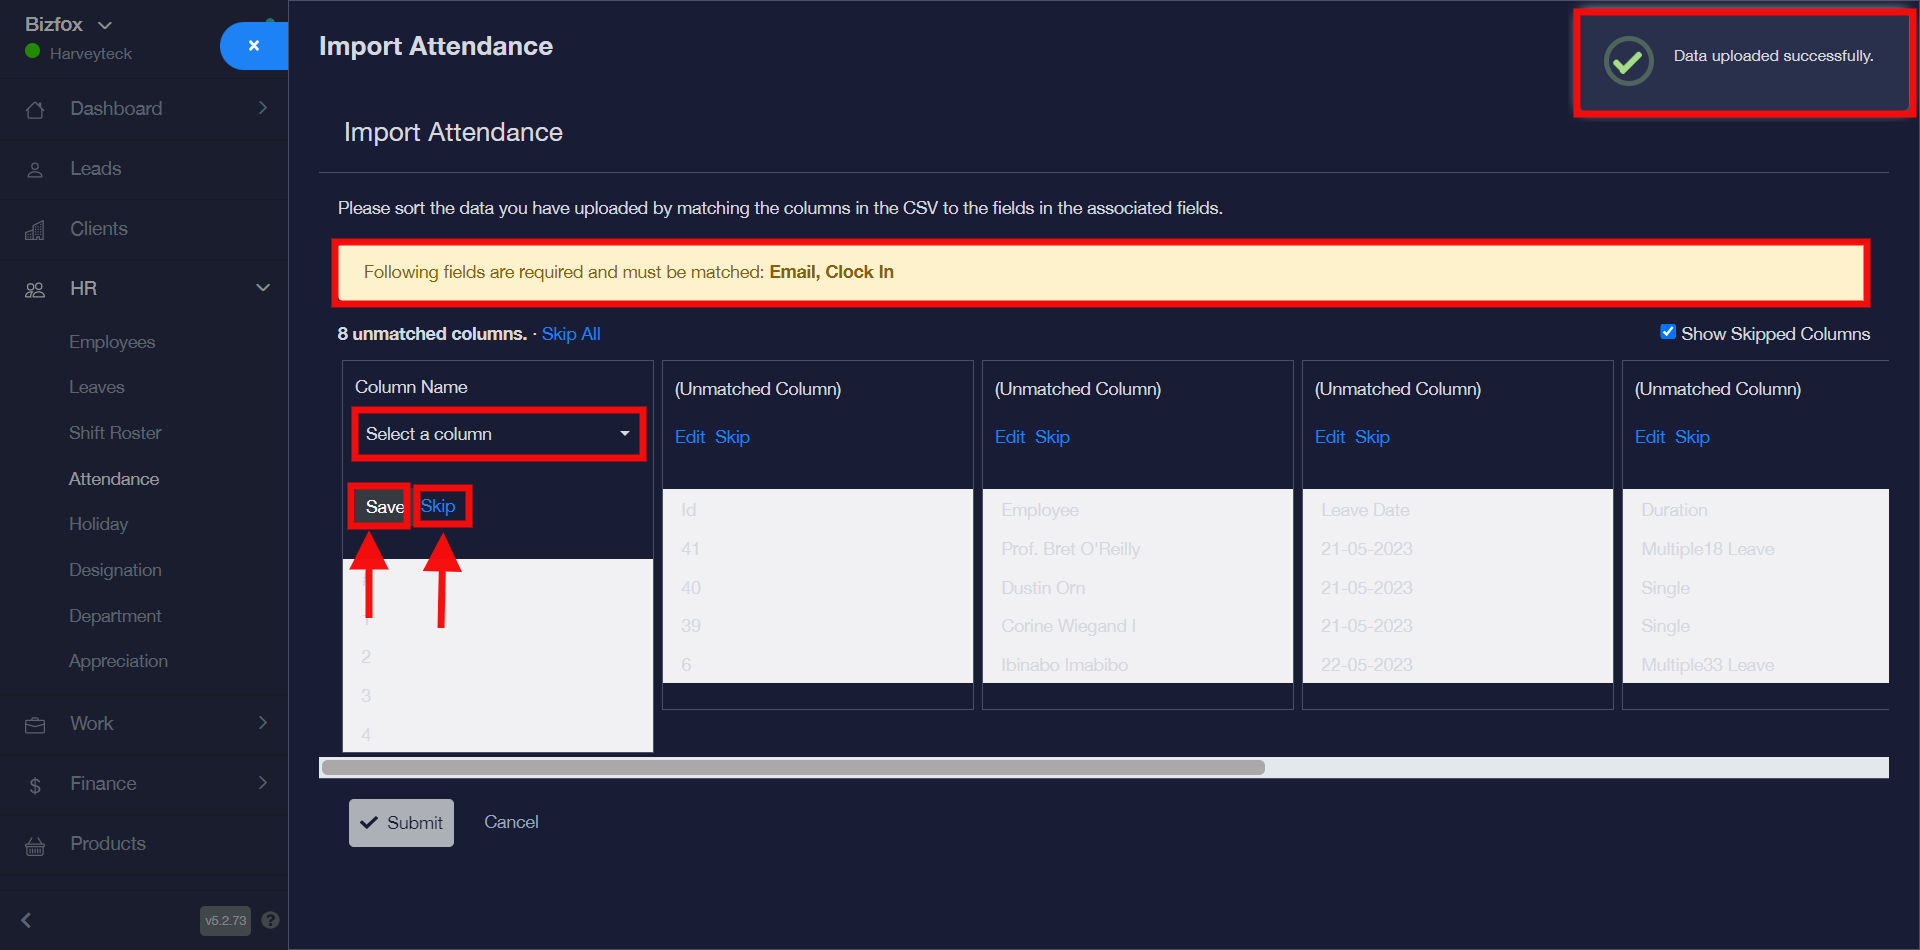The image size is (1920, 950).
Task: Collapse the HR menu chevron
Action: pos(263,288)
